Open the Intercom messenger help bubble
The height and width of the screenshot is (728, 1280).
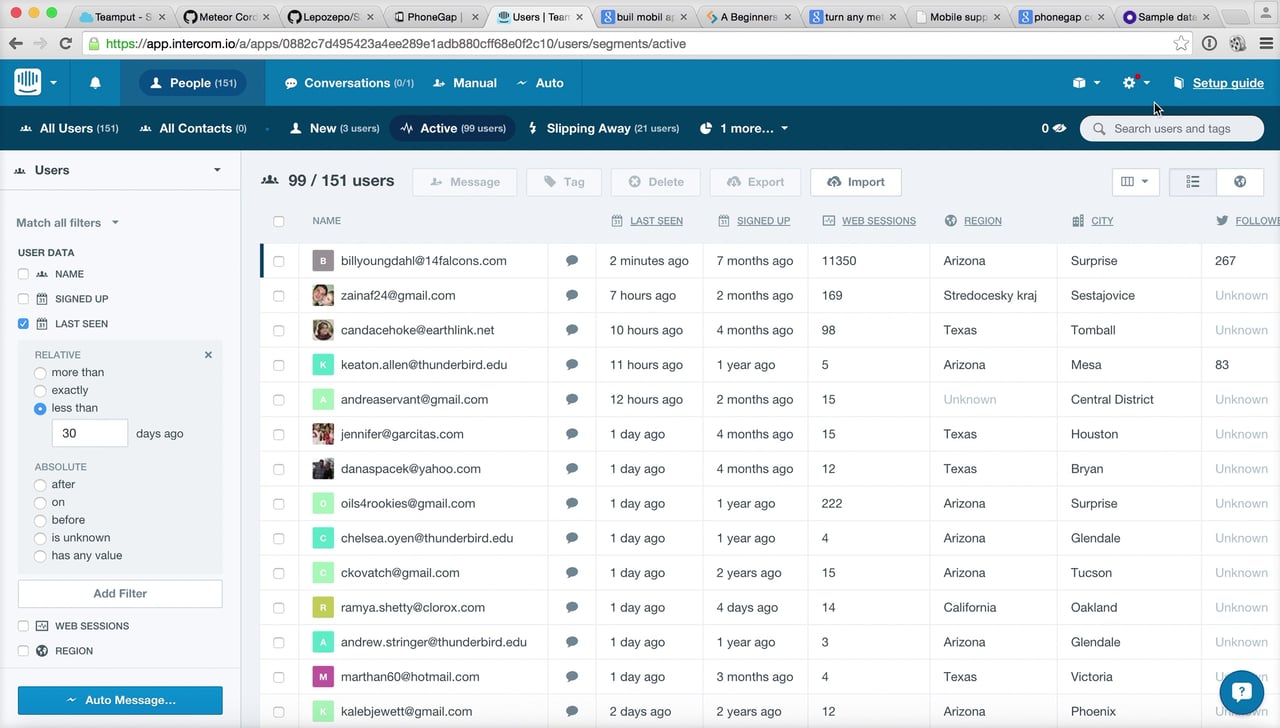click(1241, 692)
